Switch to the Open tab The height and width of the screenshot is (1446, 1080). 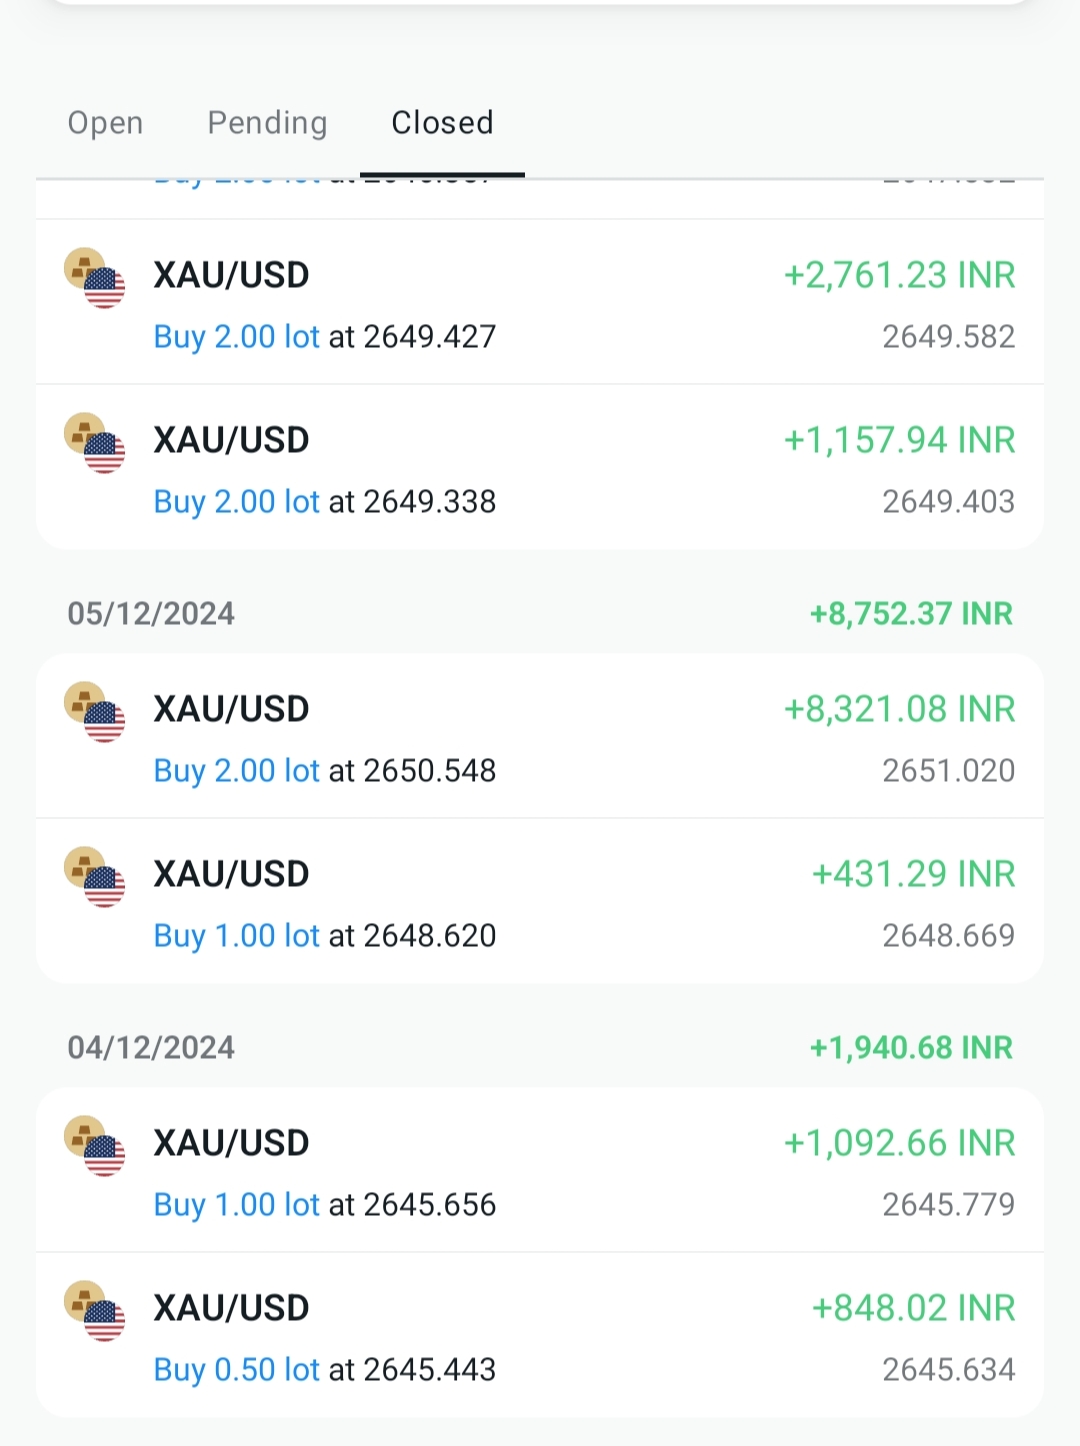(105, 123)
